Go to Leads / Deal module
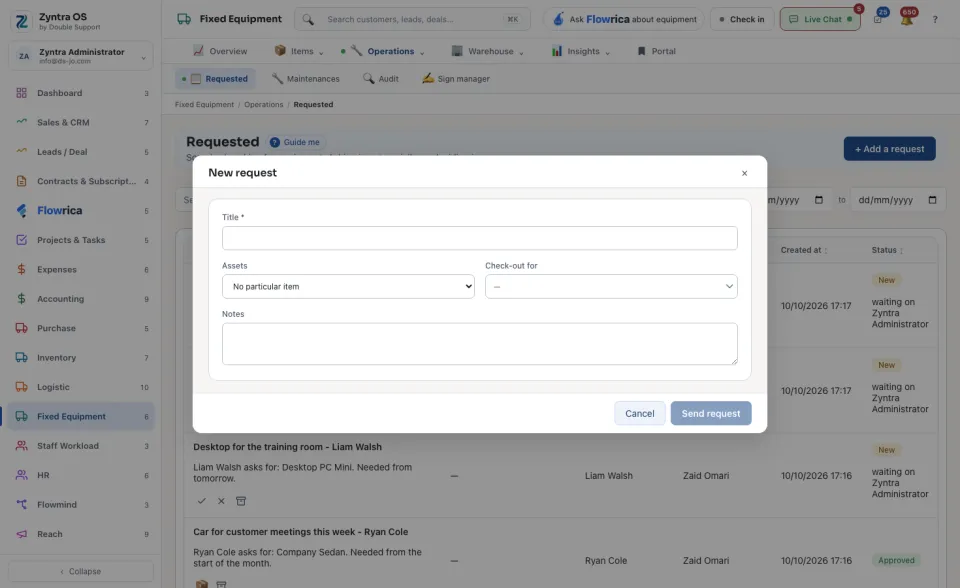 [x=81, y=152]
